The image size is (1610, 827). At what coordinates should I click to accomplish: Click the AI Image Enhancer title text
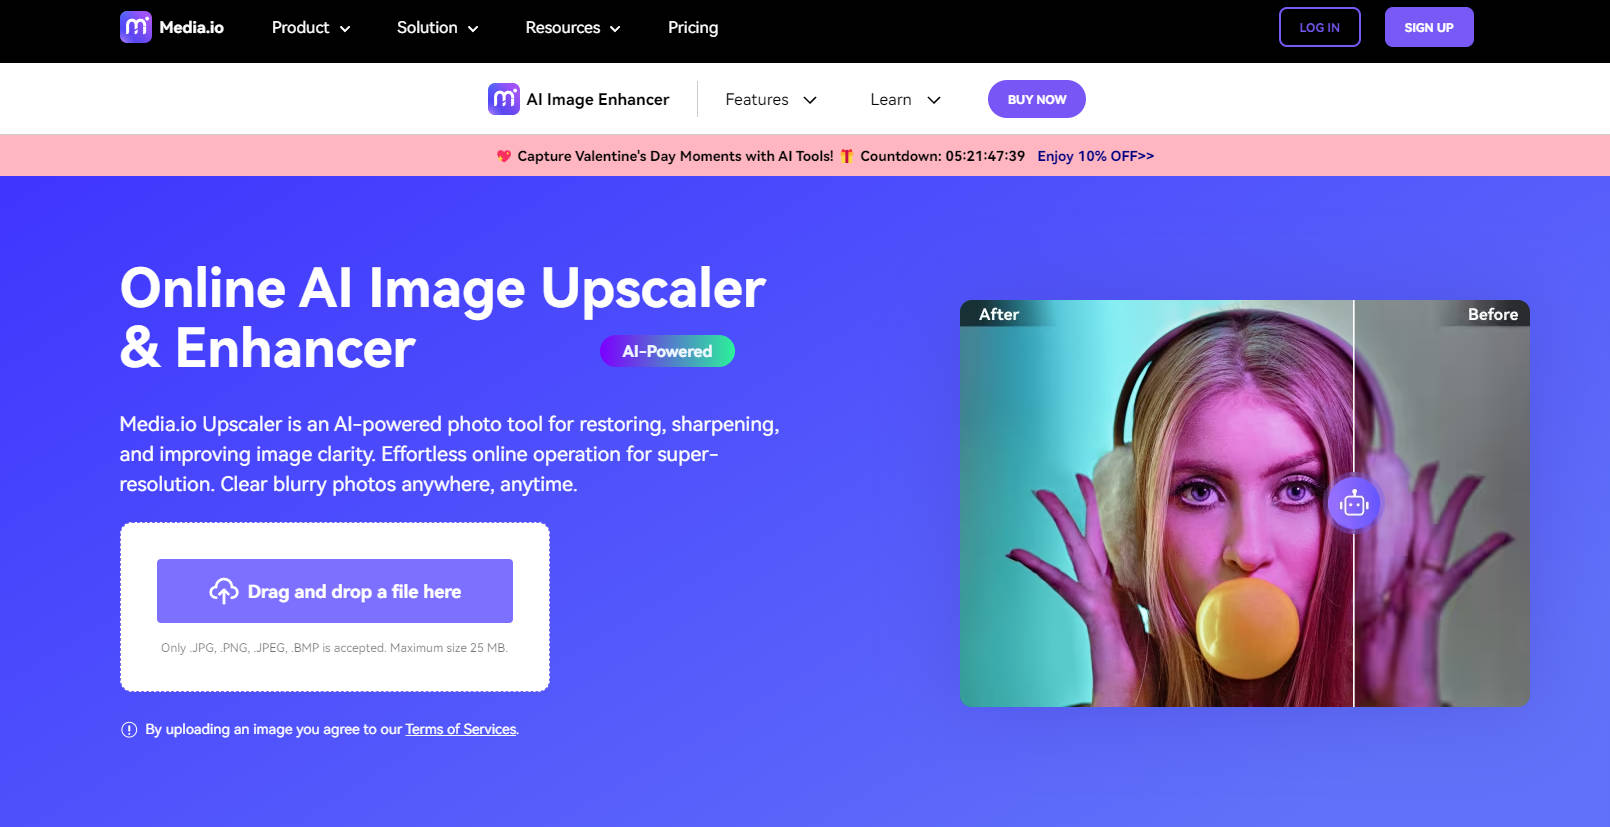(x=598, y=99)
